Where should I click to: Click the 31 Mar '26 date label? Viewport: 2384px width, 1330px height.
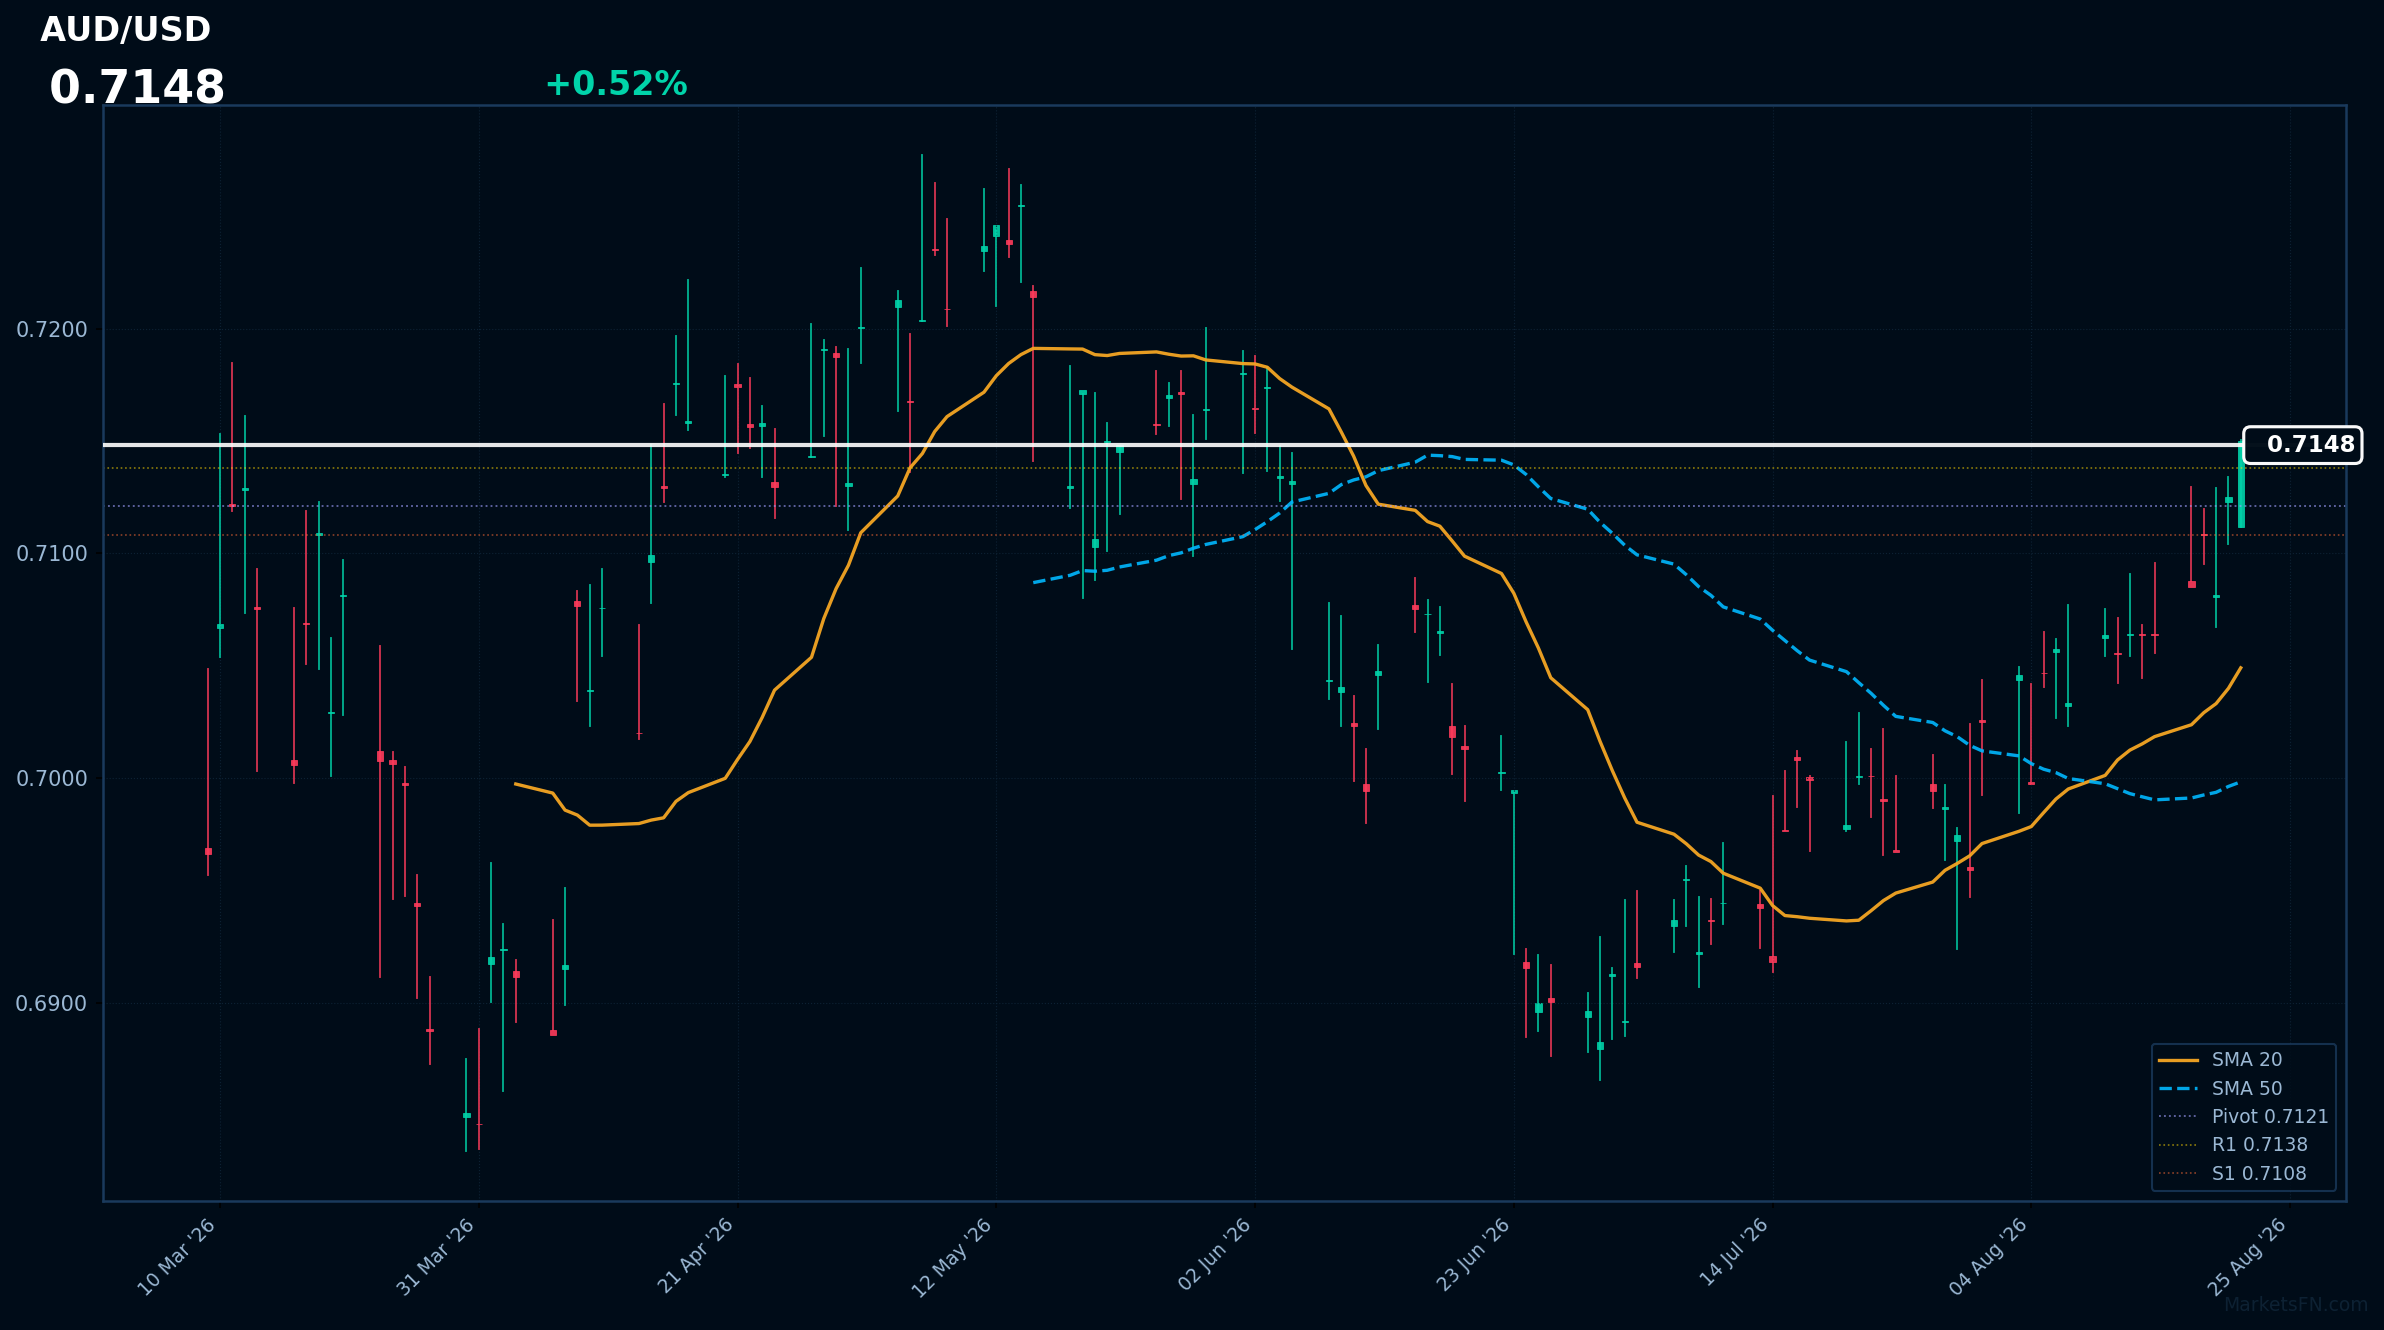[x=436, y=1257]
